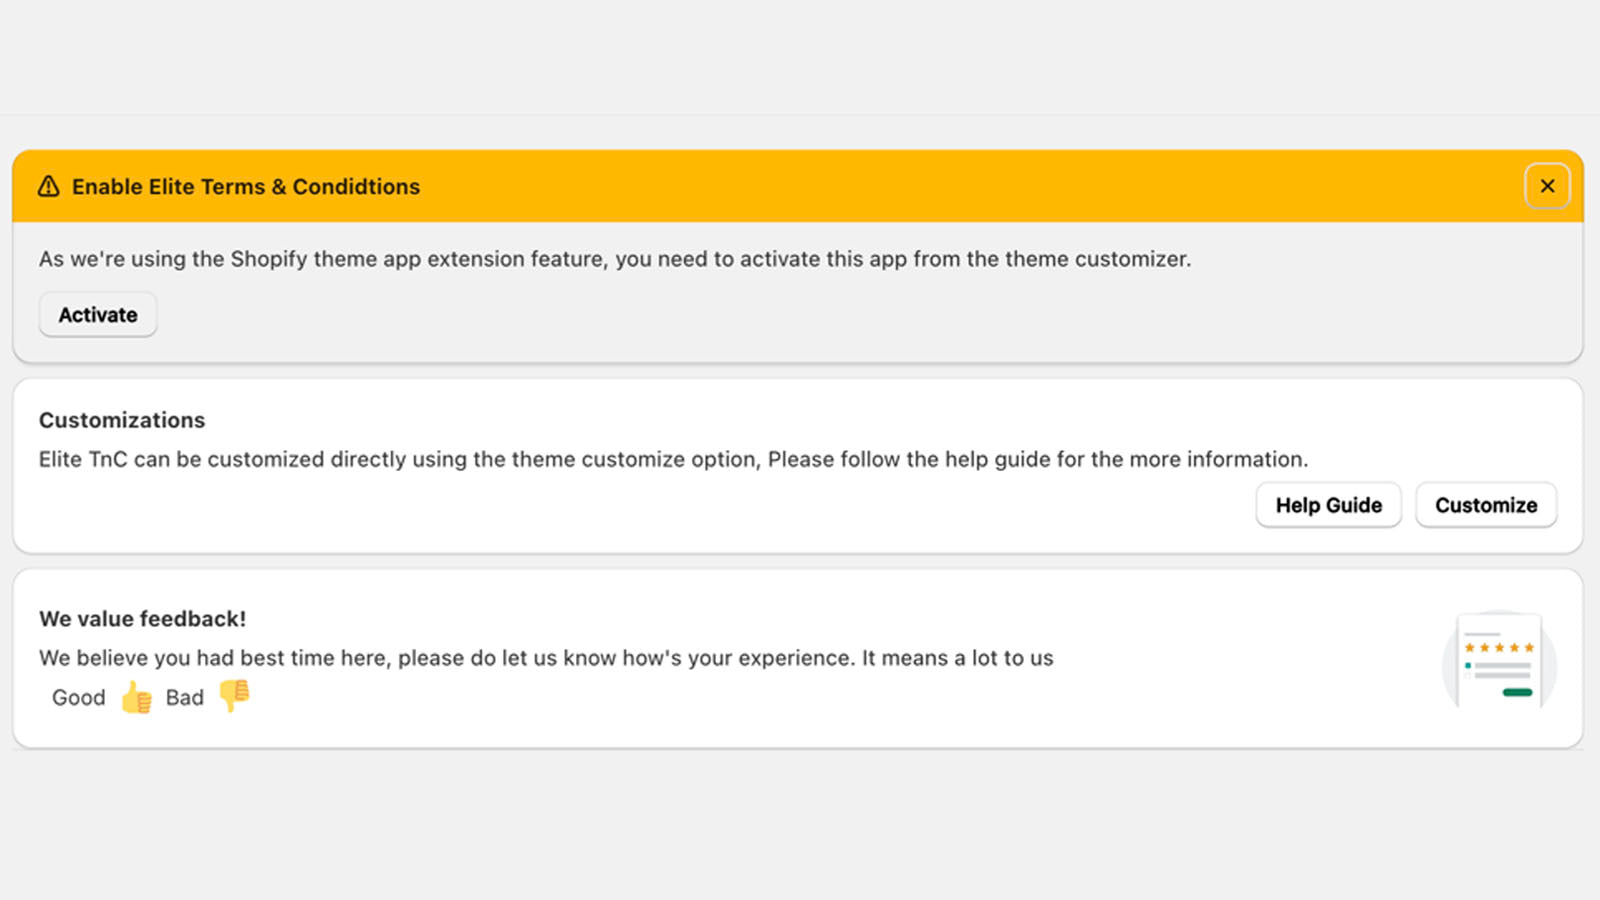Viewport: 1600px width, 900px height.
Task: Click the review illustration with stars
Action: [x=1498, y=662]
